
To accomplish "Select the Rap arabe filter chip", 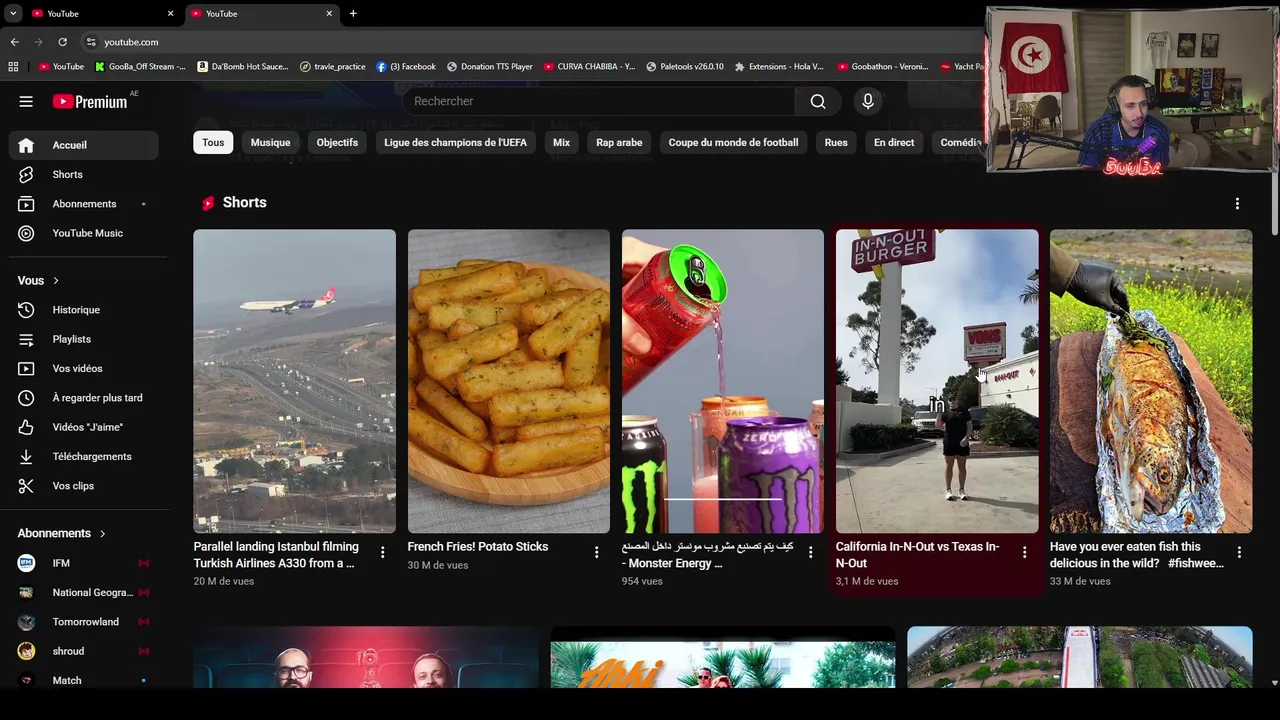I will pyautogui.click(x=619, y=143).
